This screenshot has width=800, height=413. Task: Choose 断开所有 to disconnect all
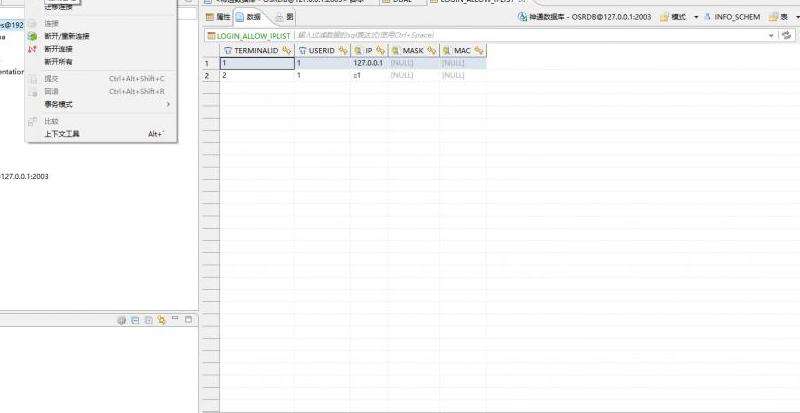click(x=57, y=61)
